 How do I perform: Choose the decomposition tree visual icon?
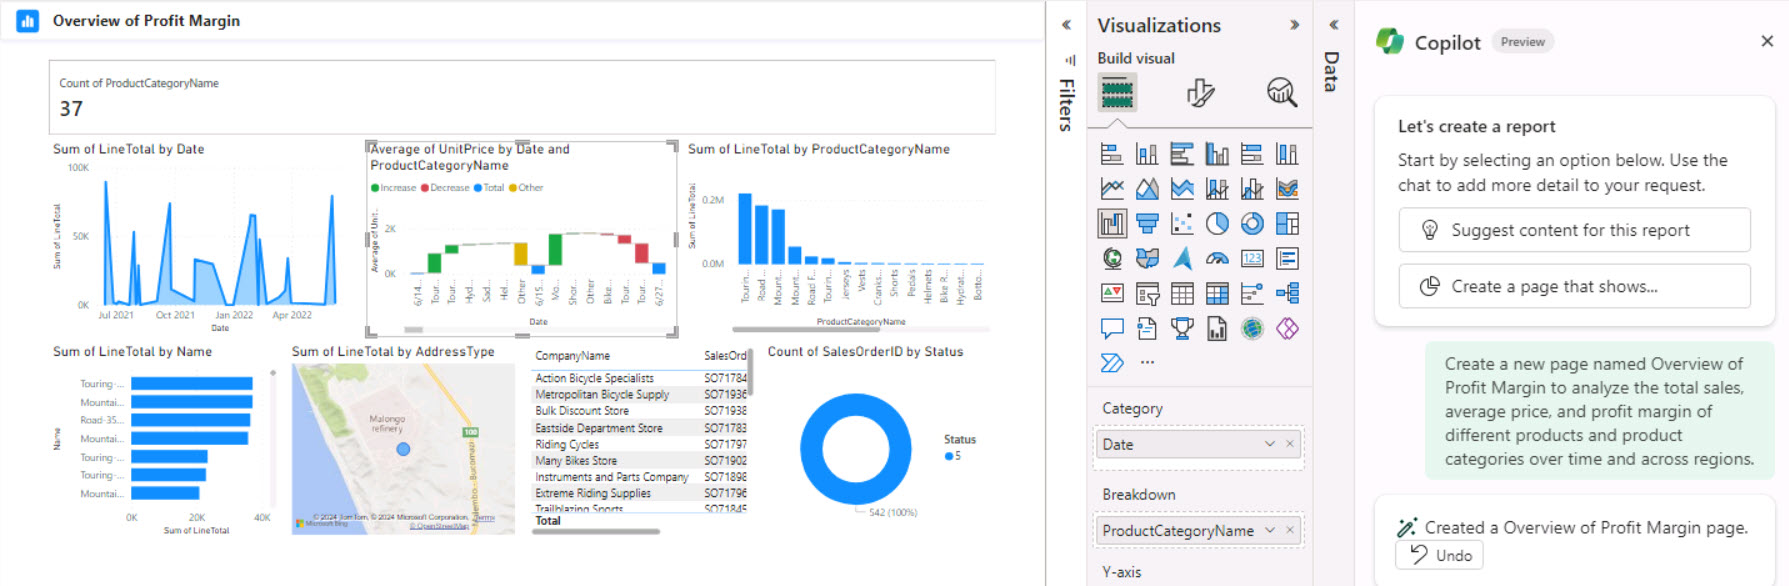click(1287, 293)
